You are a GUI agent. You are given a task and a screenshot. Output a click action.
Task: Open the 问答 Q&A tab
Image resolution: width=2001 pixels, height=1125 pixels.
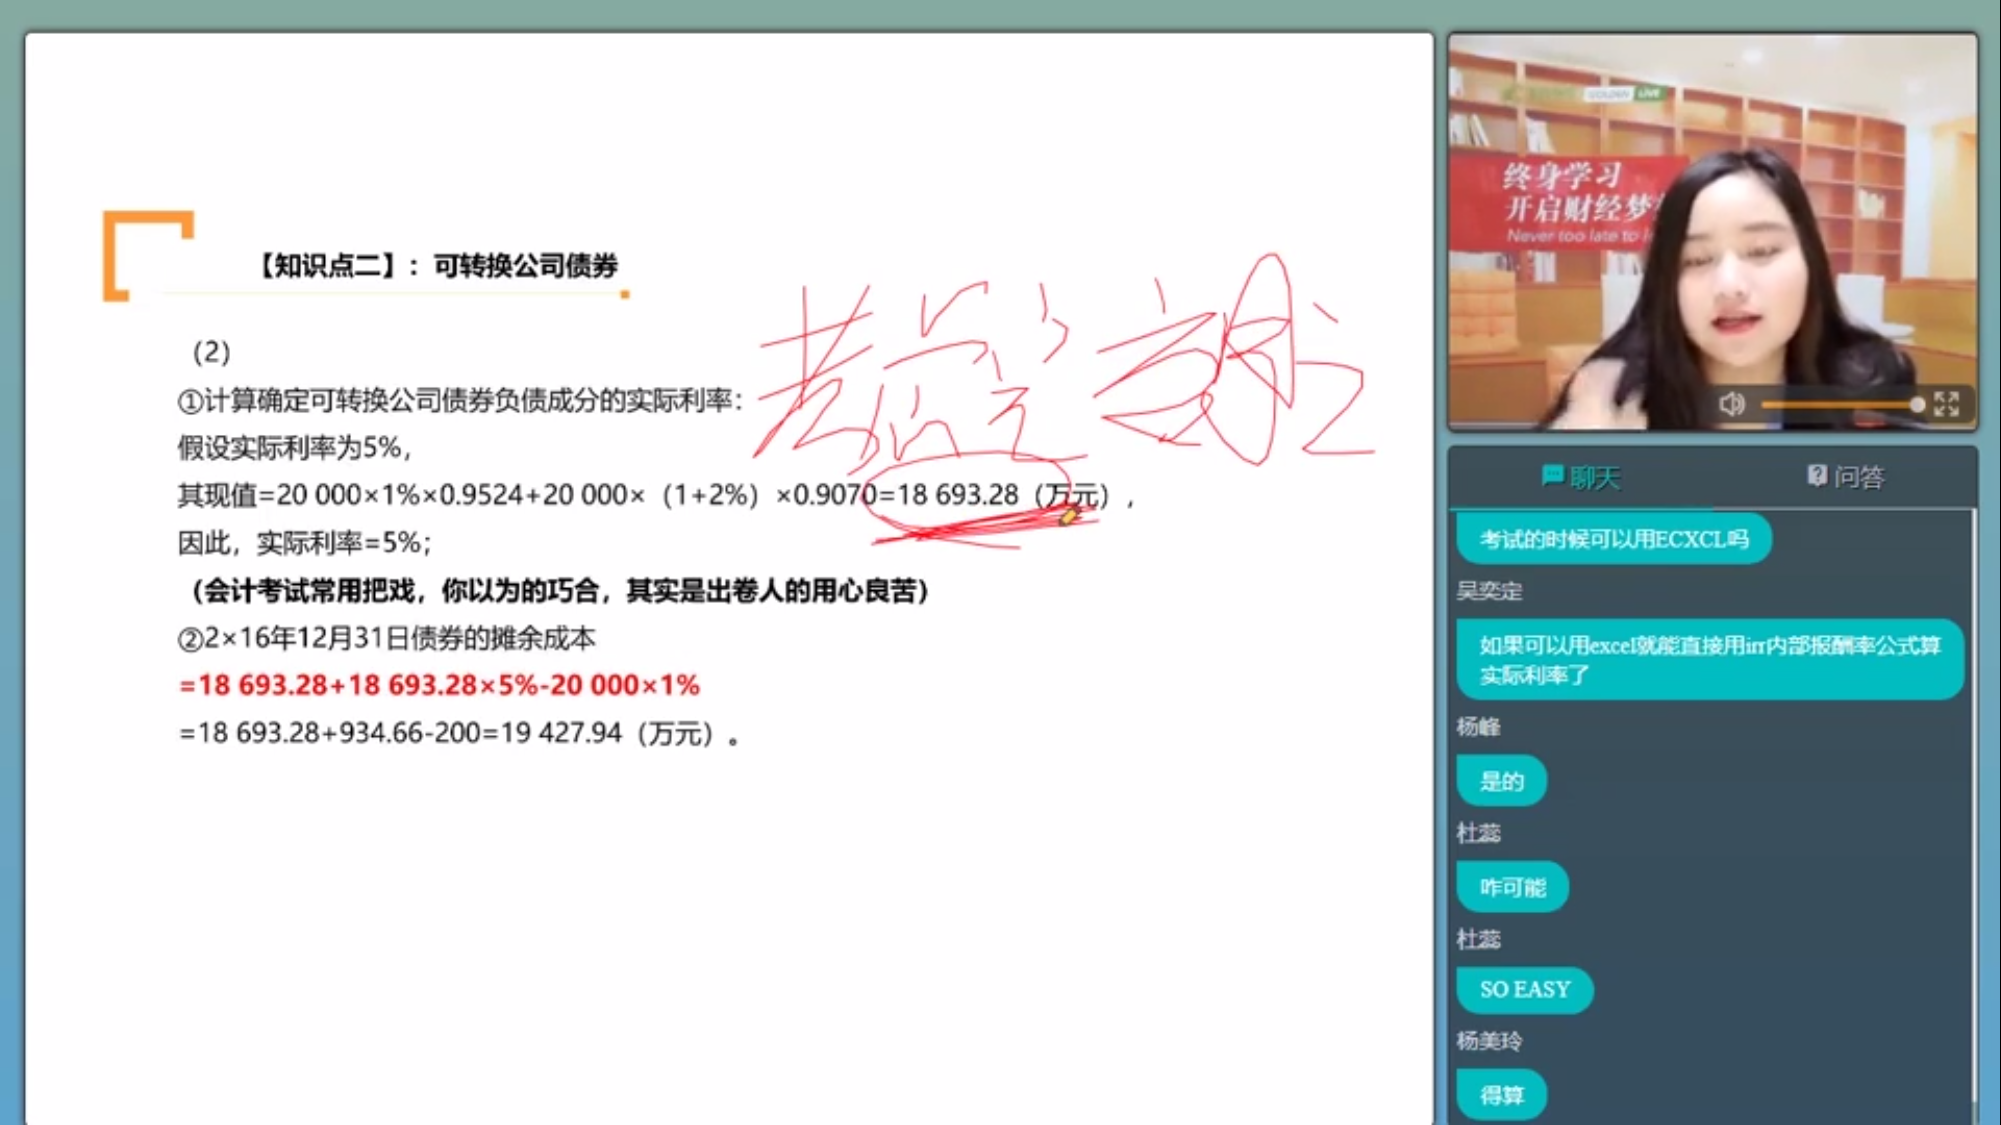tap(1846, 477)
